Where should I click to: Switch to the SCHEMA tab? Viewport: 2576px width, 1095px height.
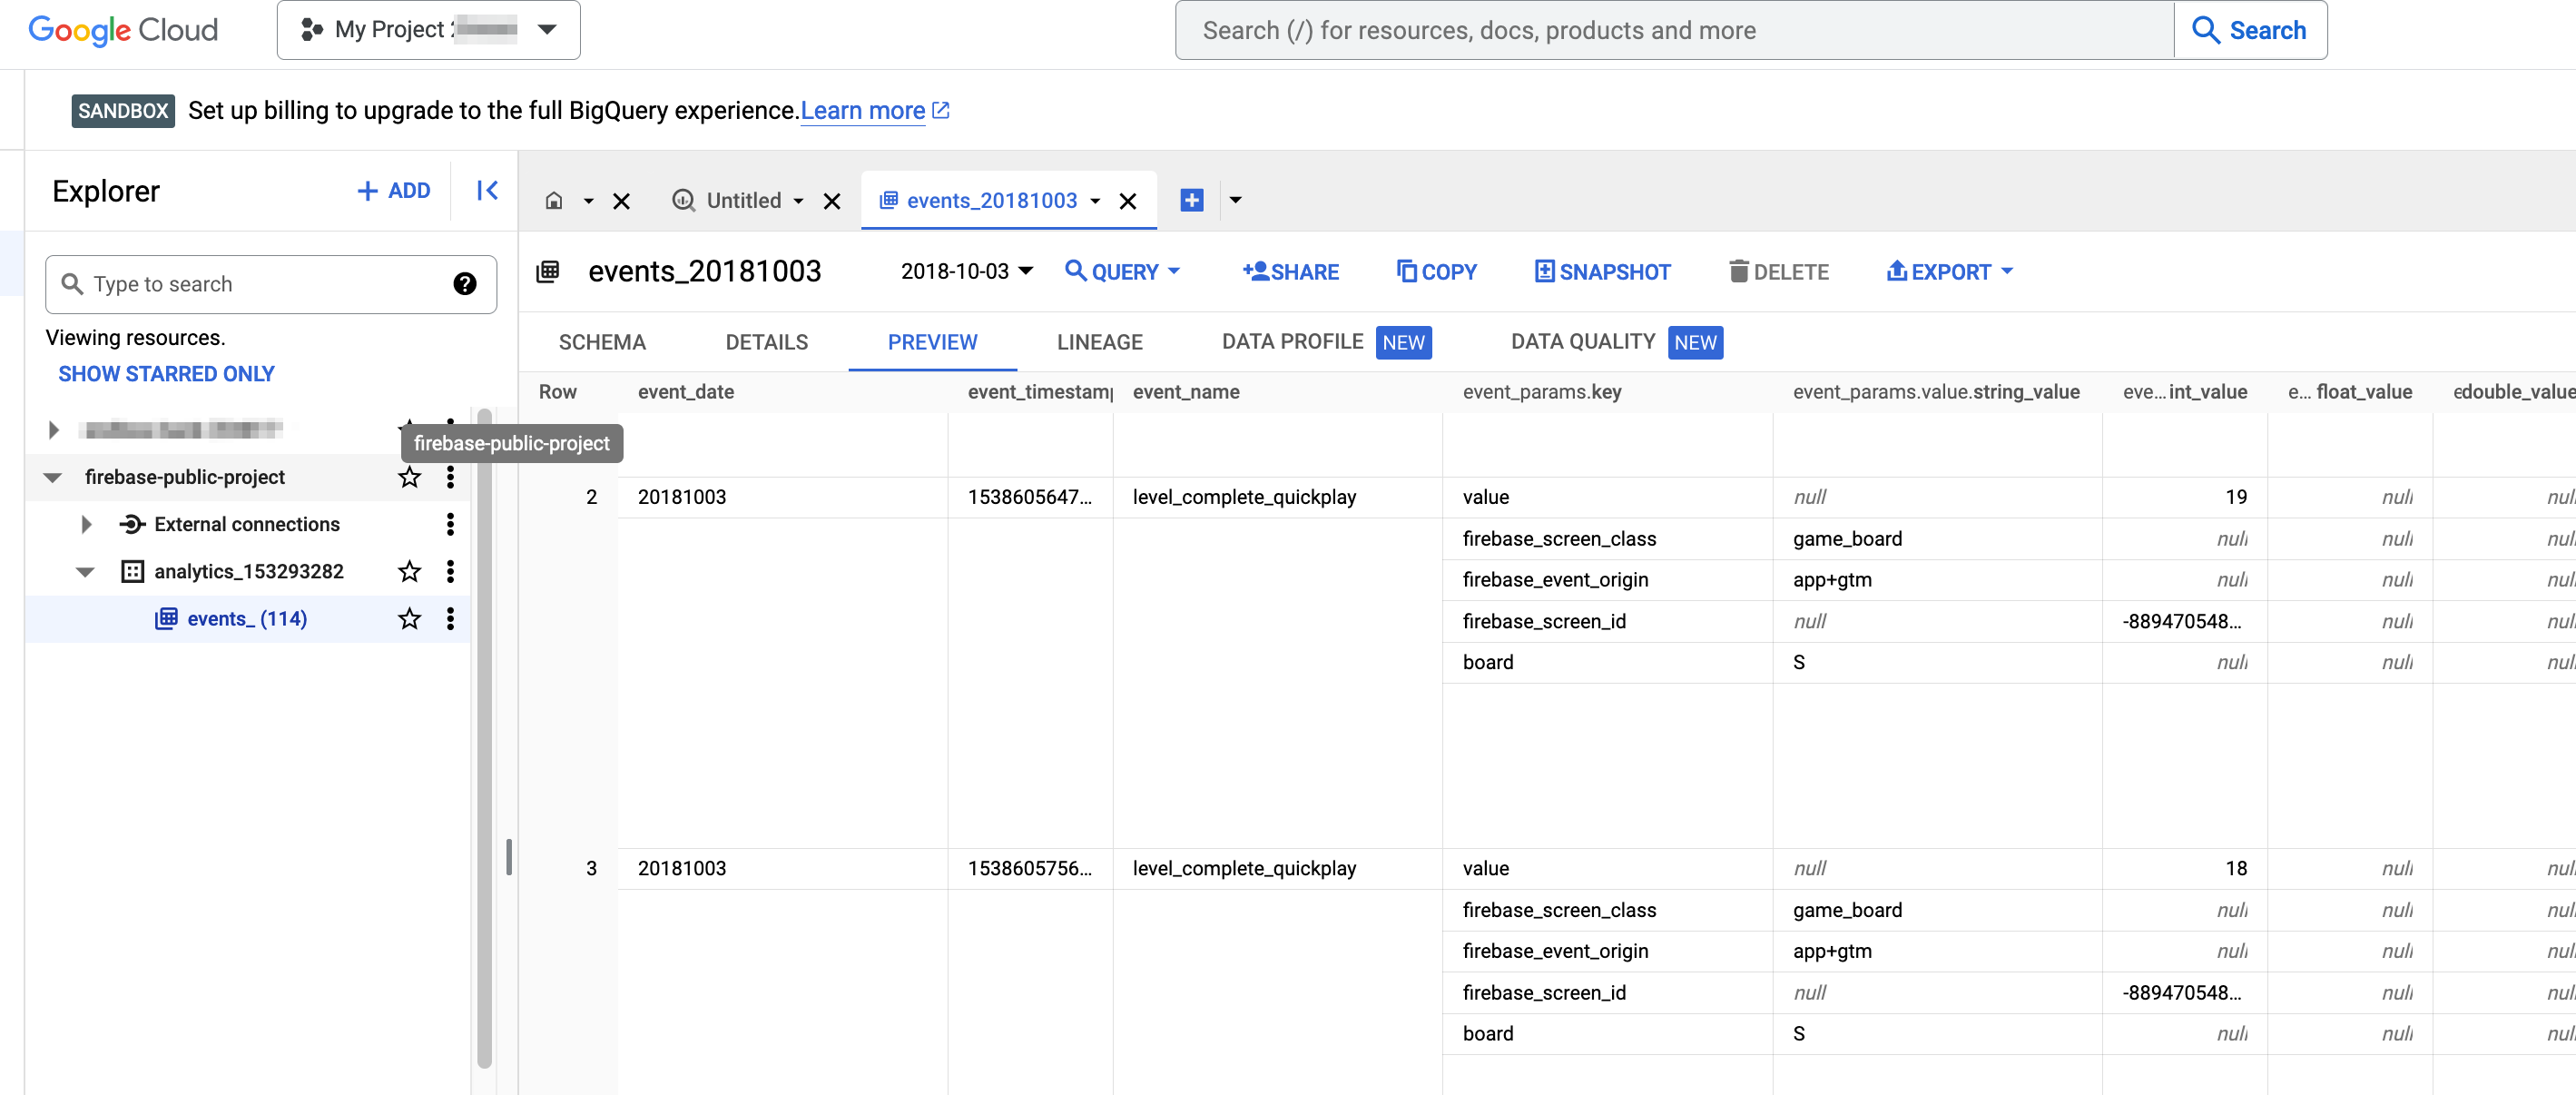[602, 342]
